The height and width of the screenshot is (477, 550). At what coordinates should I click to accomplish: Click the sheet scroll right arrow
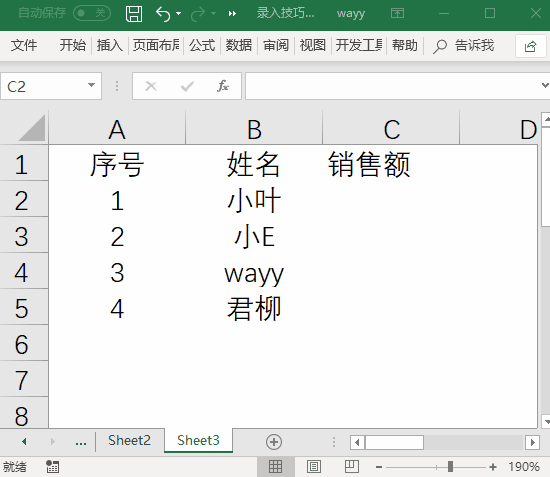(53, 441)
